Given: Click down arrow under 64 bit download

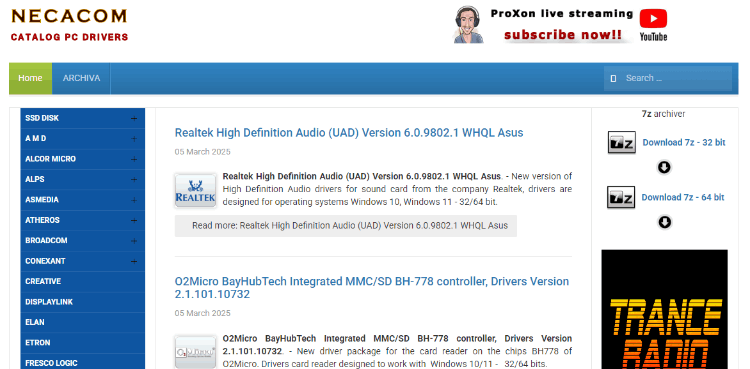Looking at the screenshot, I should point(664,222).
